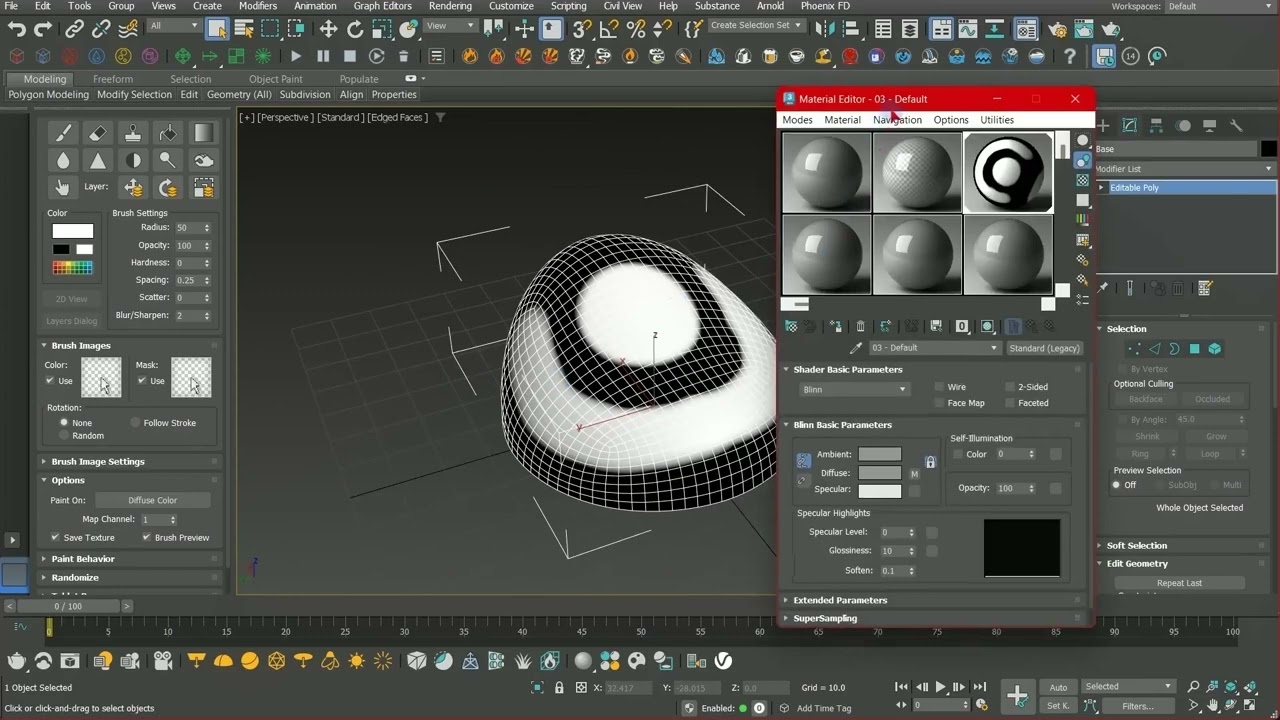Click the Sample Type sphere icon

1082,141
